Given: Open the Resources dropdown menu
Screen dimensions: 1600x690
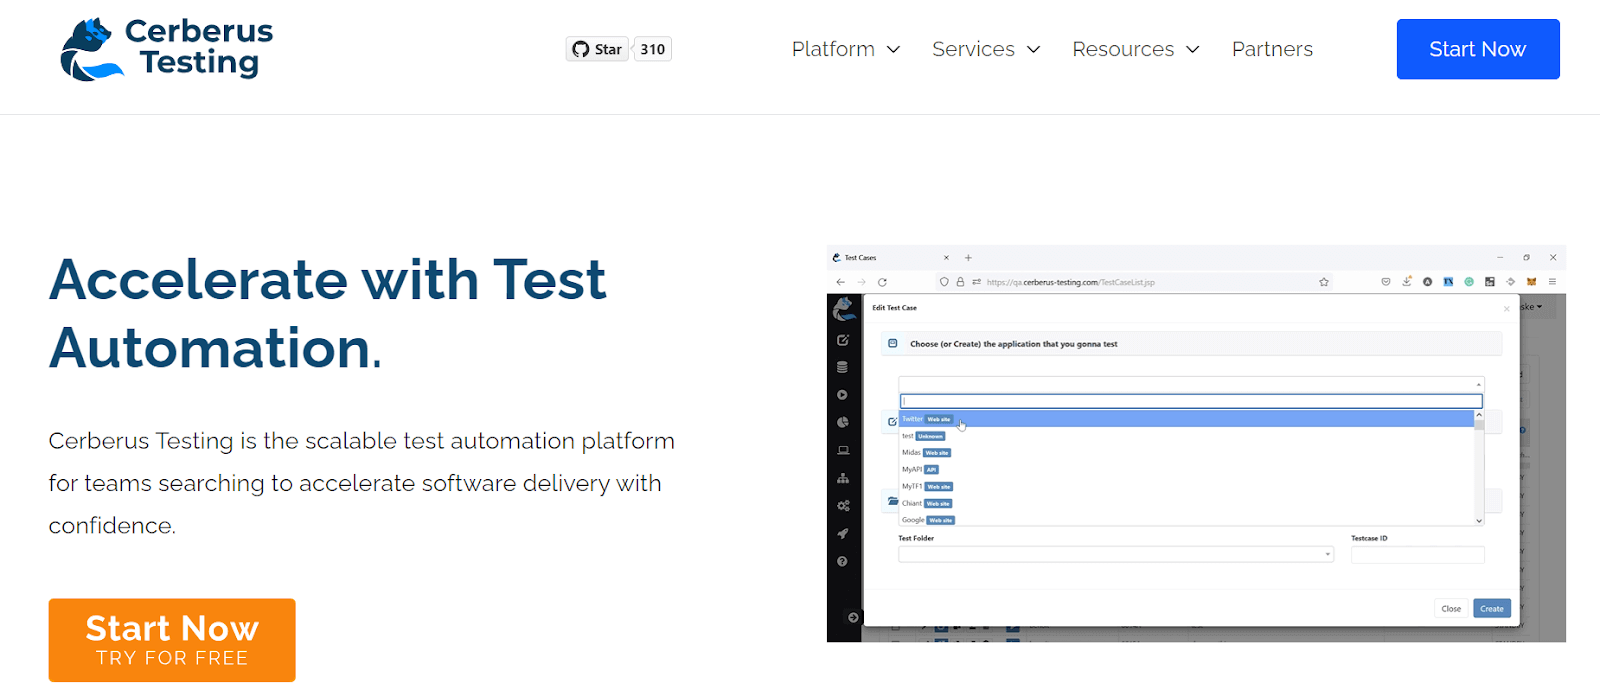Looking at the screenshot, I should (1135, 49).
